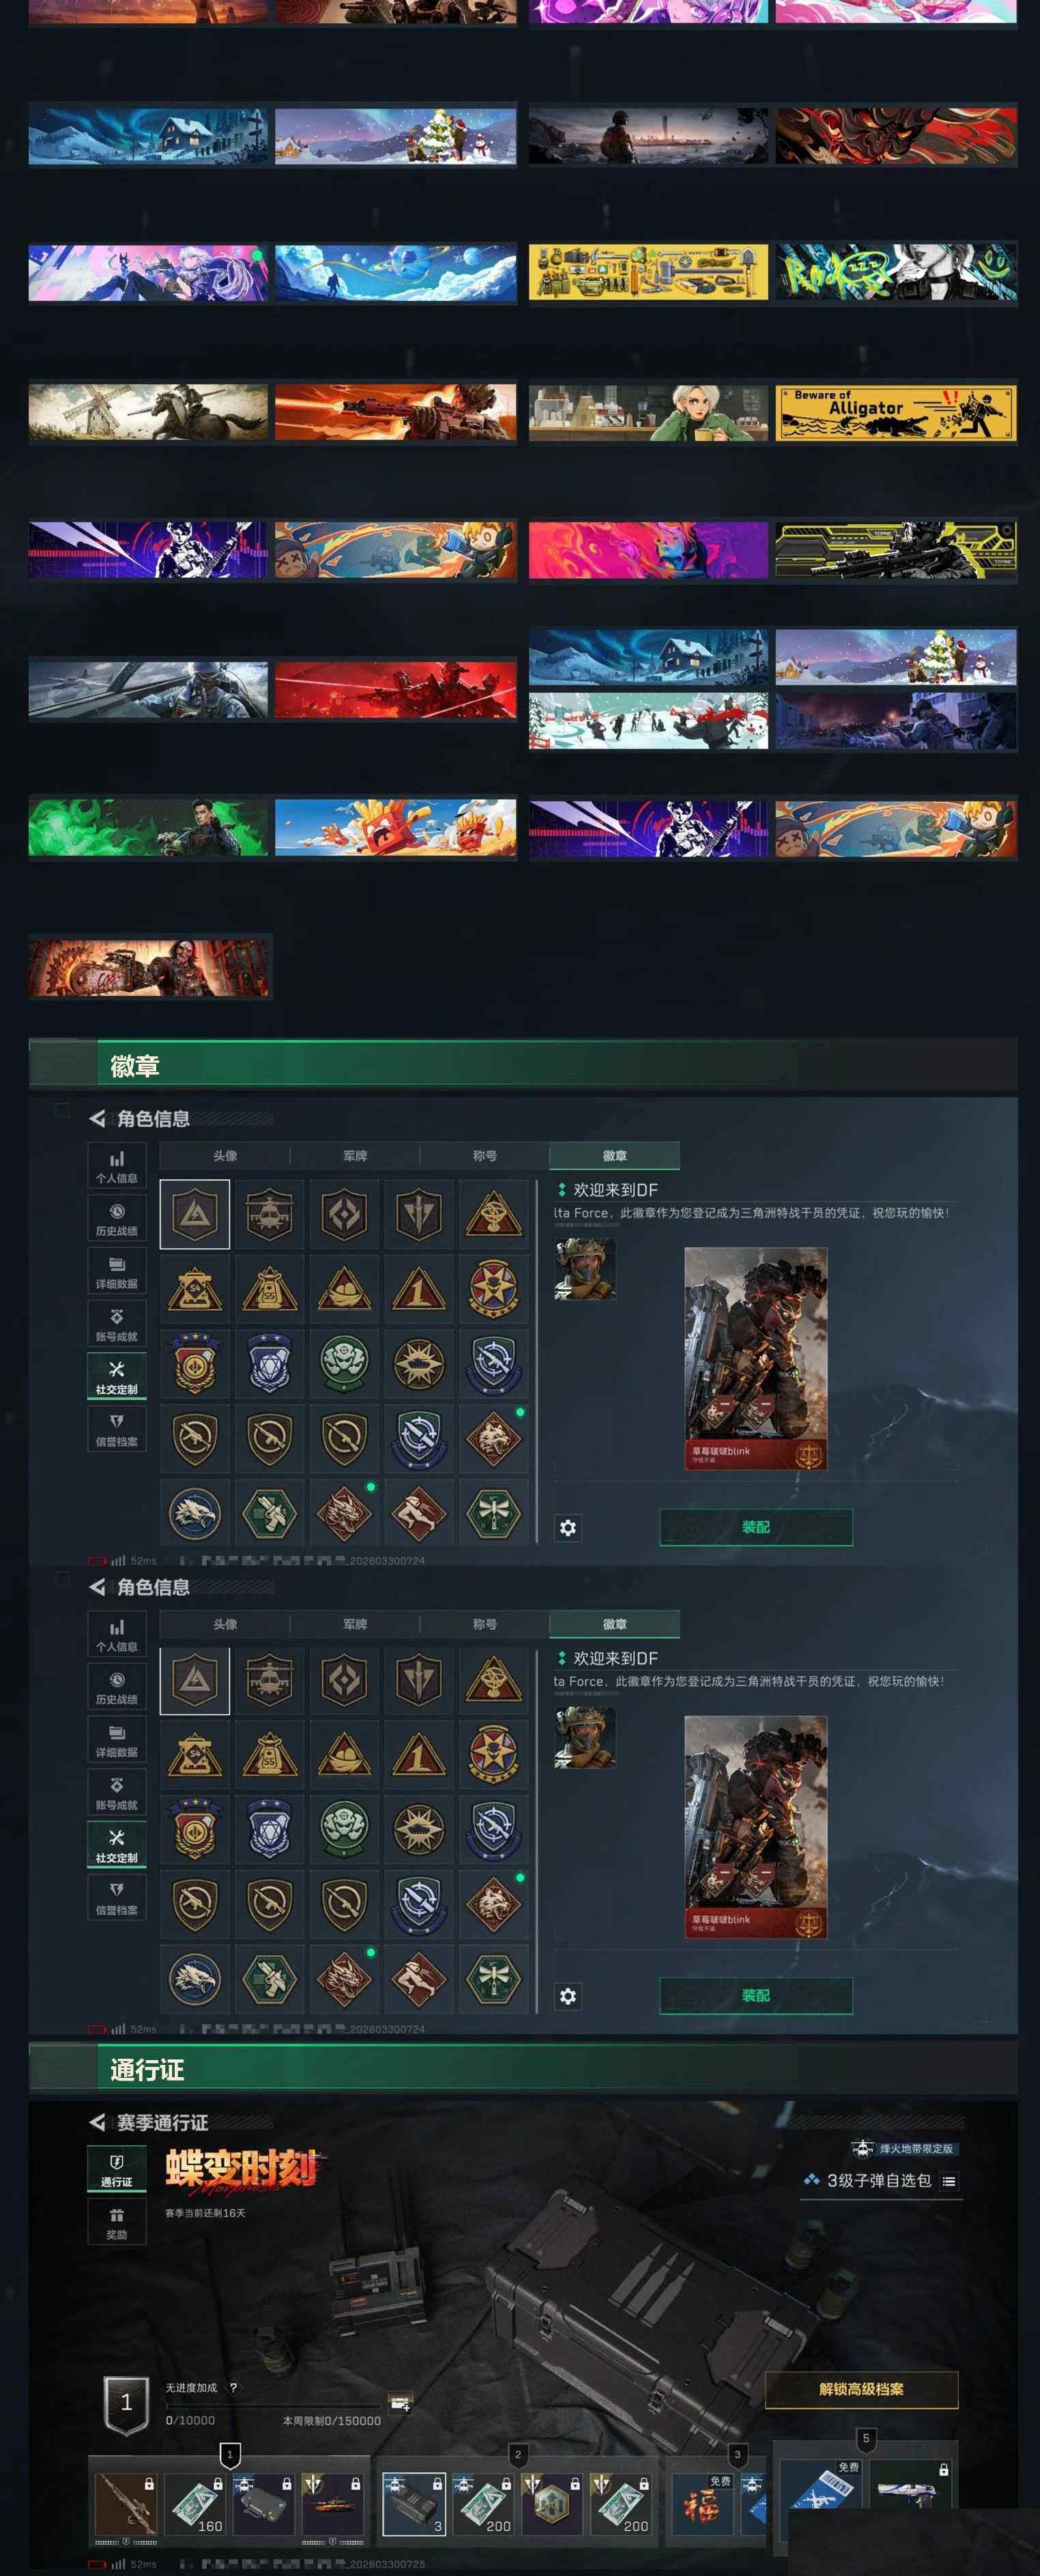This screenshot has width=1040, height=2576.
Task: Click the question mark beside 无进度加成
Action: coord(233,2387)
